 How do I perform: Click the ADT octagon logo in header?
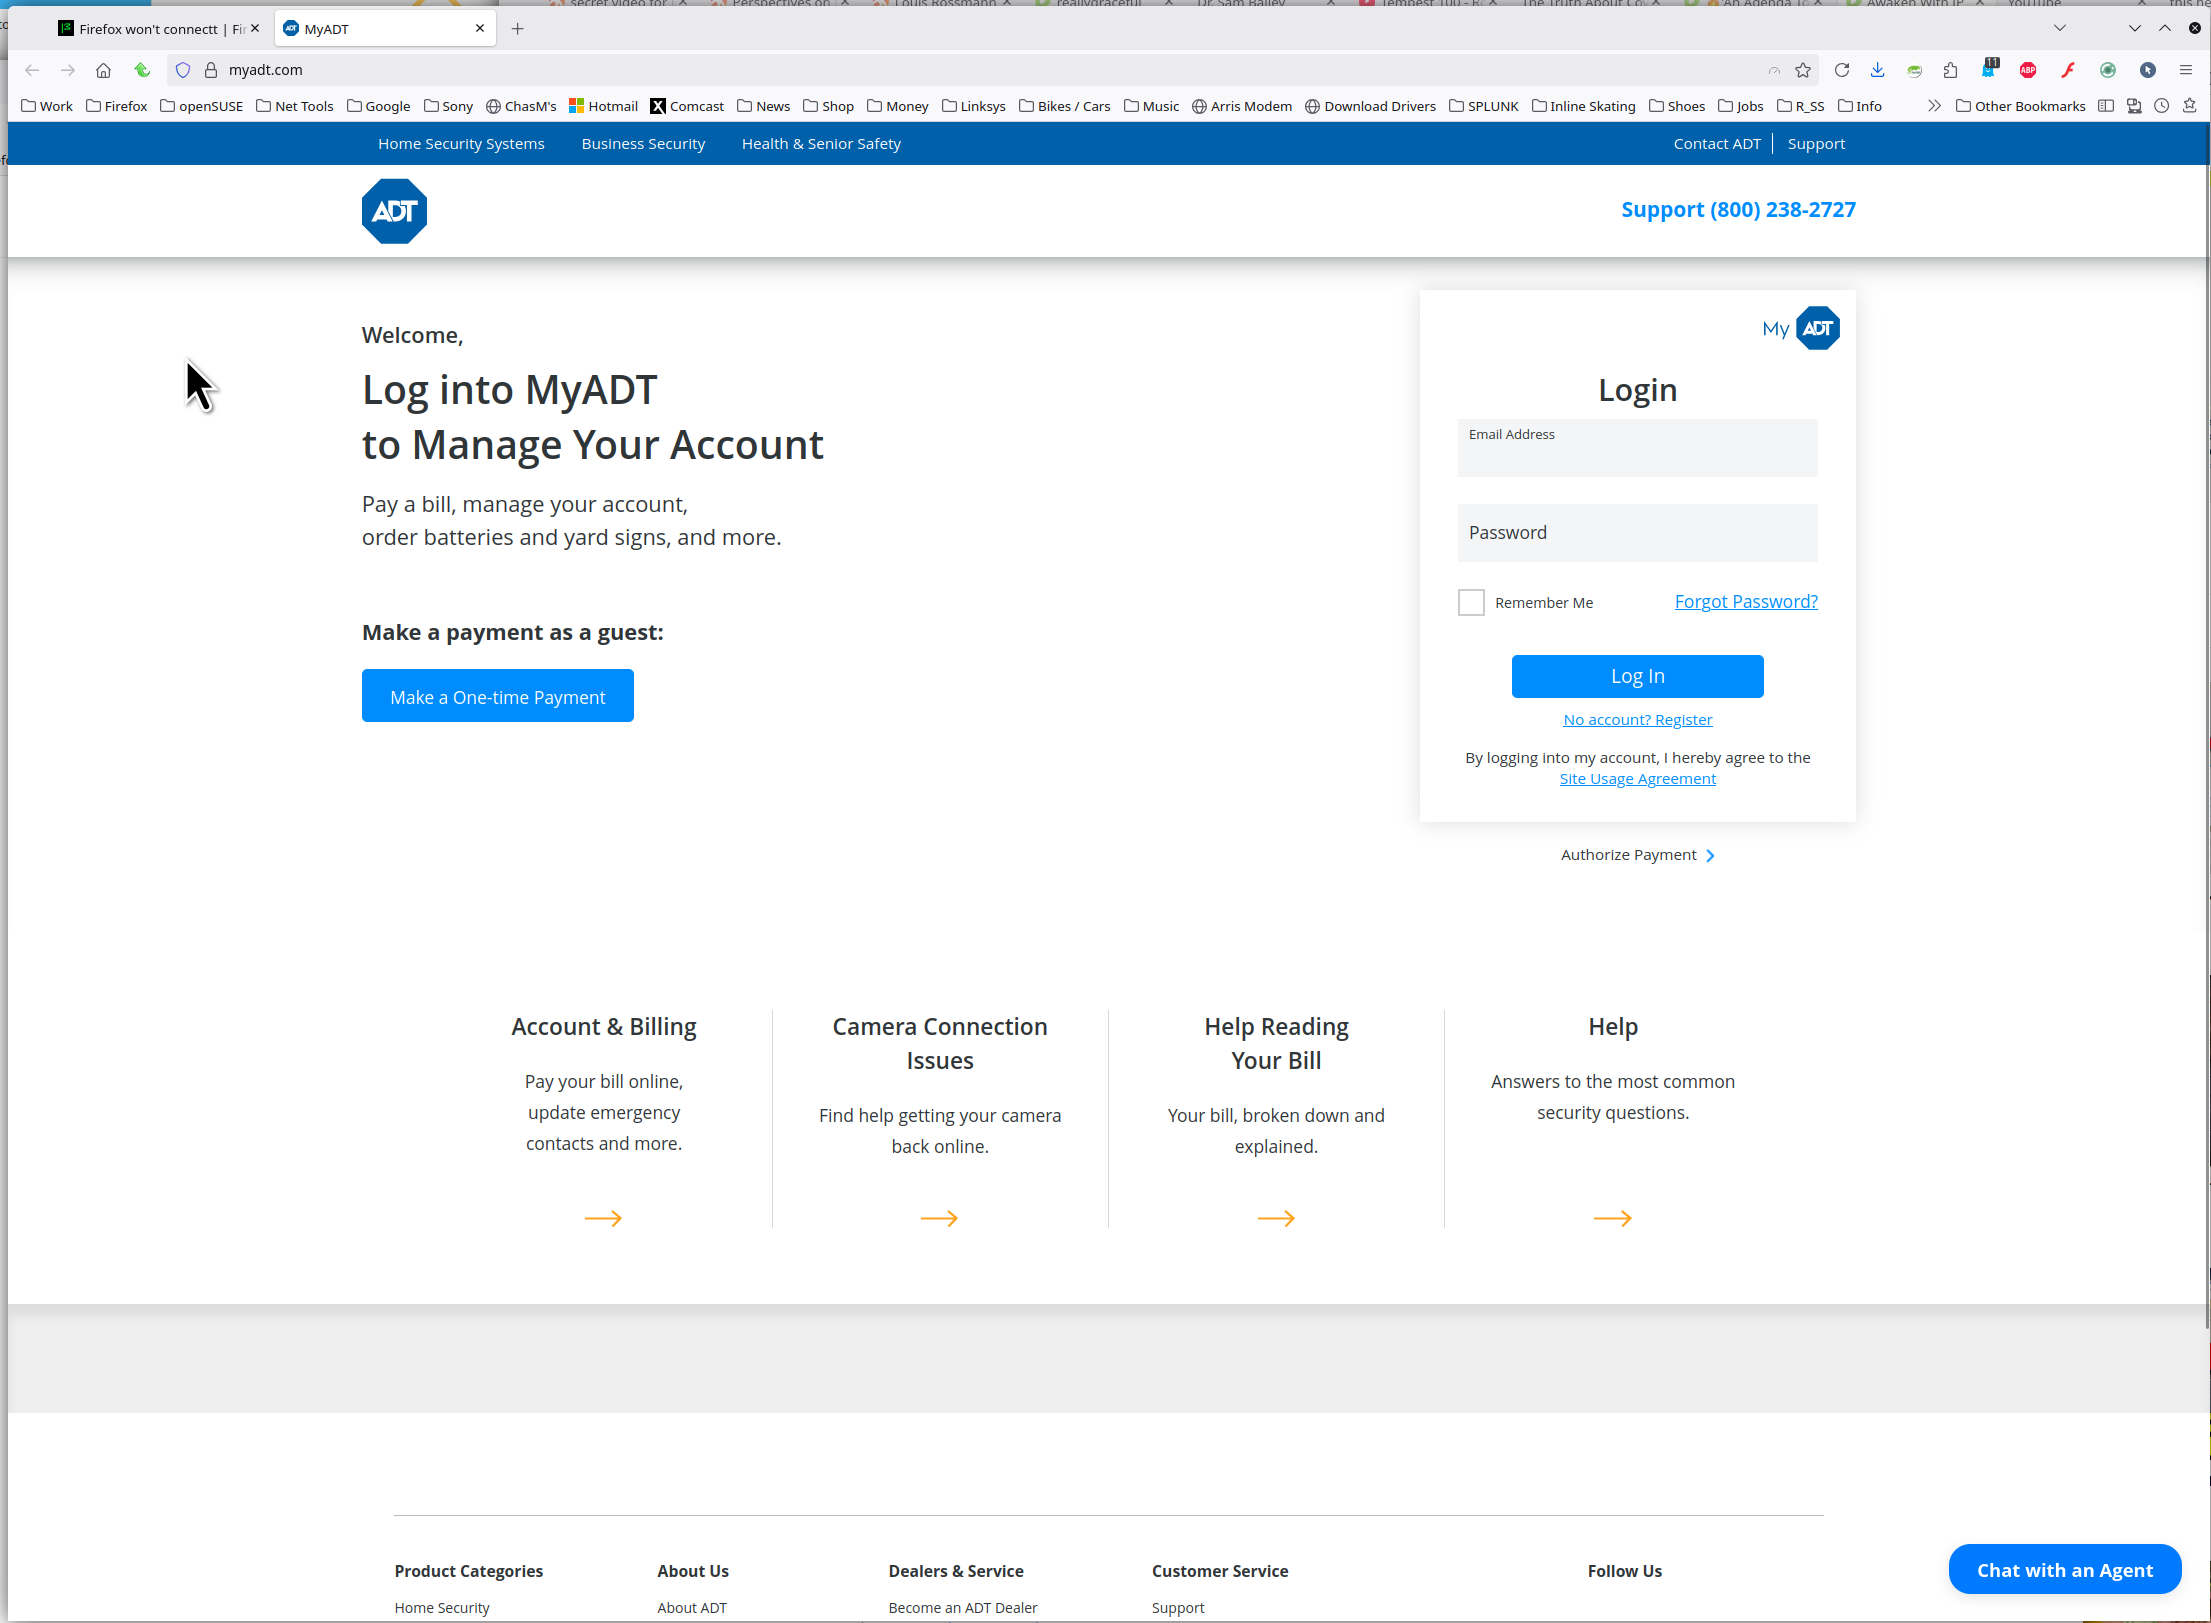coord(394,211)
